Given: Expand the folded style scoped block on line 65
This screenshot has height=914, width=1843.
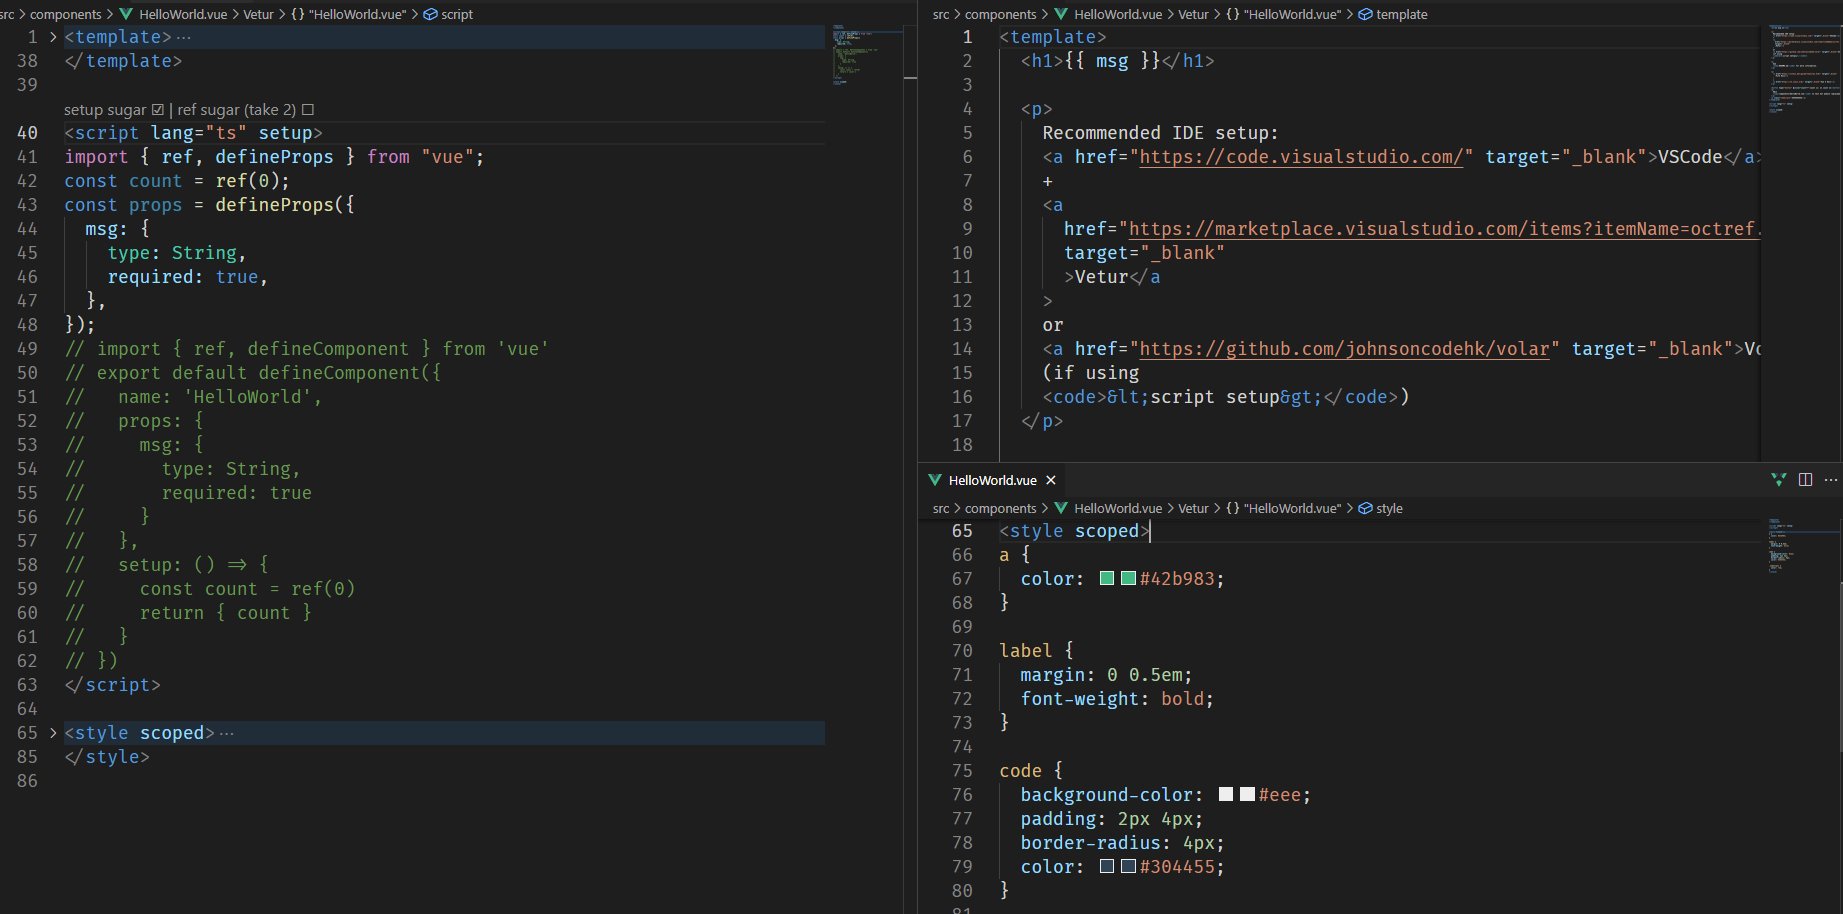Looking at the screenshot, I should (53, 733).
